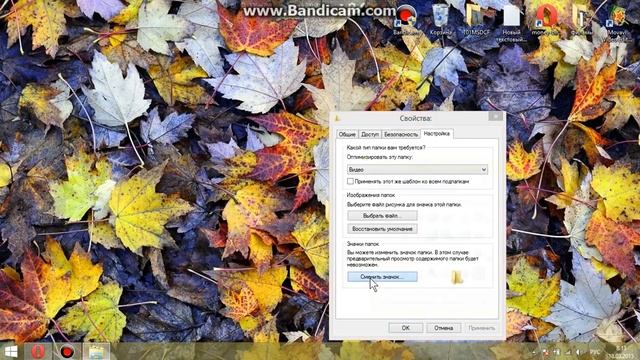Click the Отмена button
The width and height of the screenshot is (640, 360).
coord(443,328)
